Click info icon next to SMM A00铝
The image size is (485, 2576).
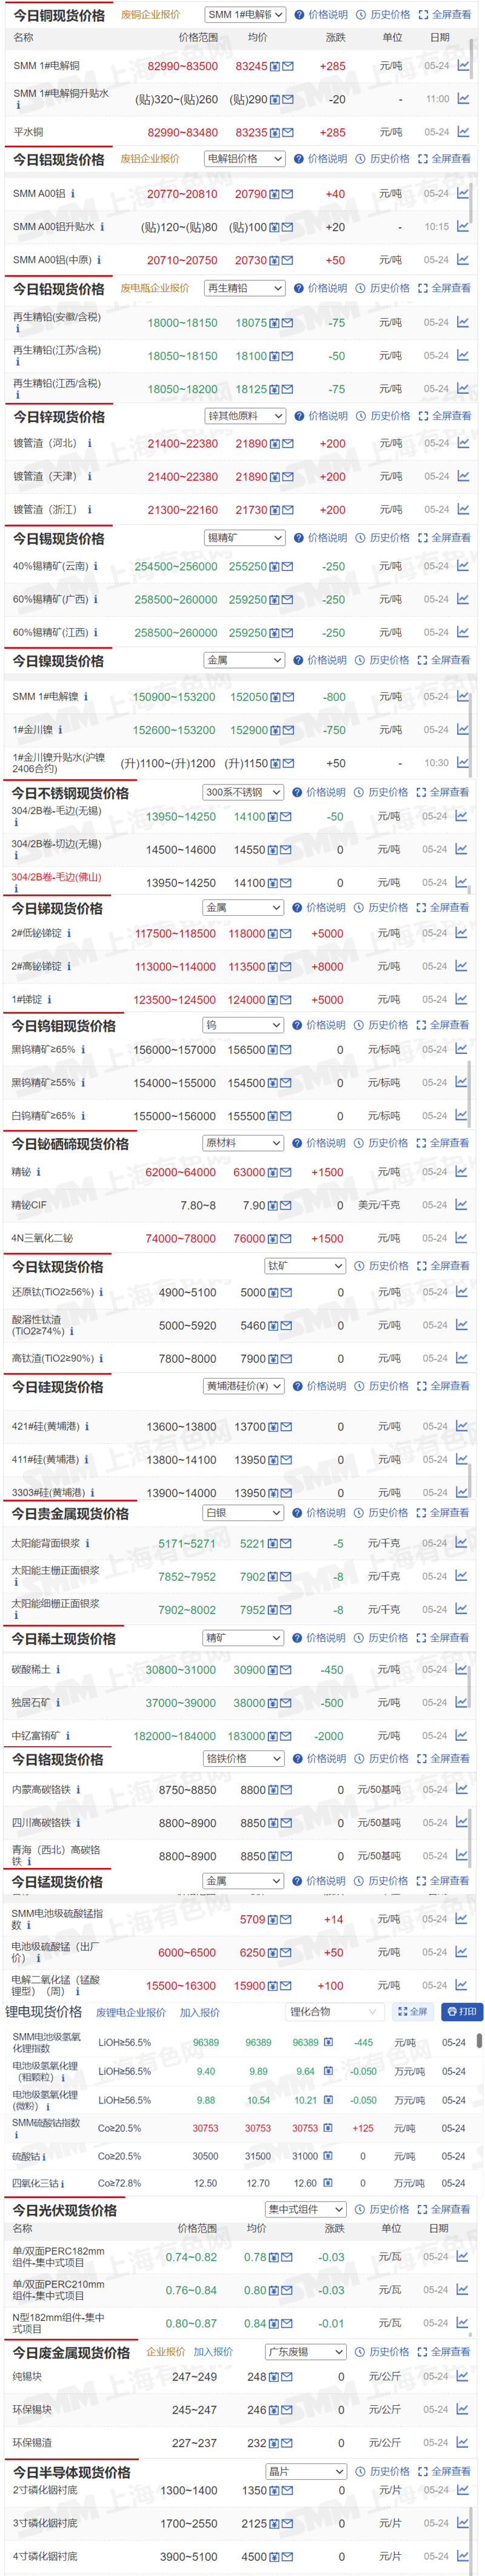point(73,194)
